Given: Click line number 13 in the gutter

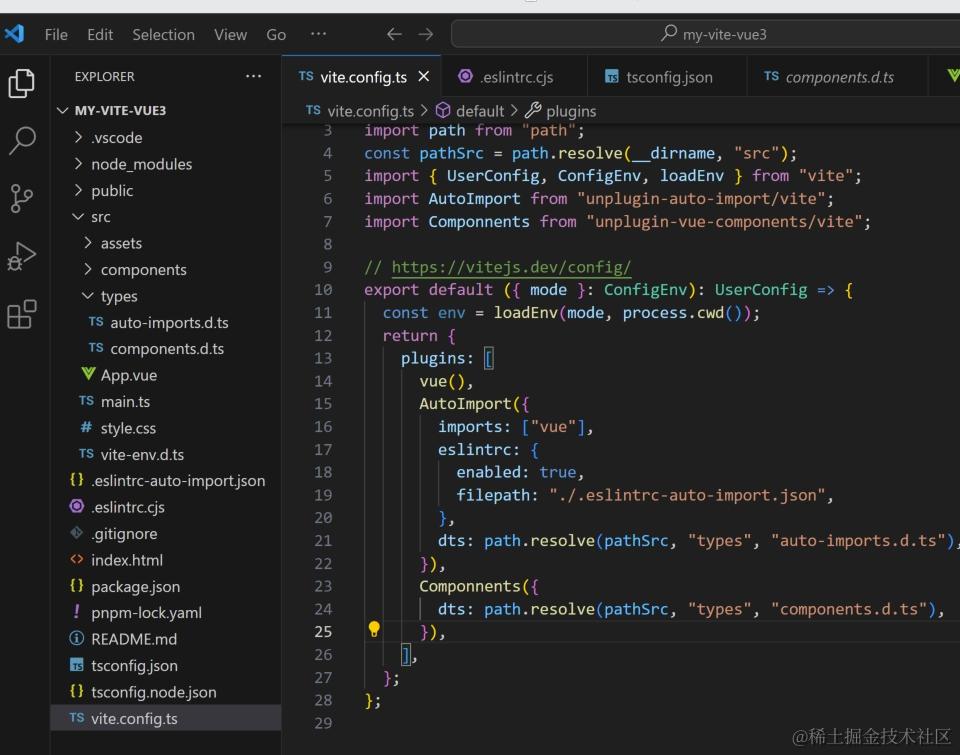Looking at the screenshot, I should point(323,358).
